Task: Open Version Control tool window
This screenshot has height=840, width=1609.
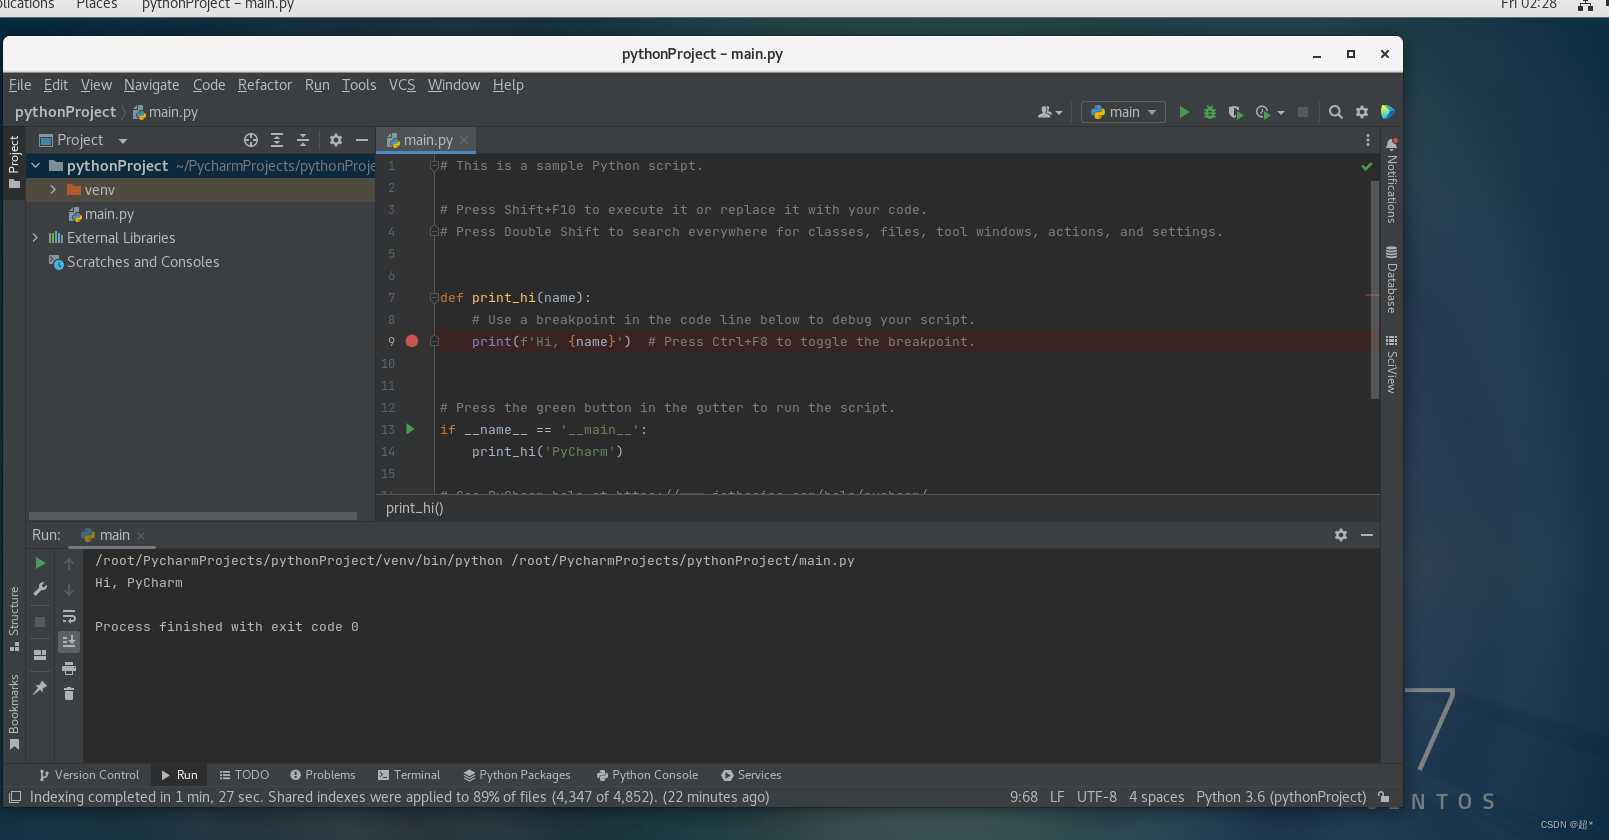Action: click(89, 775)
